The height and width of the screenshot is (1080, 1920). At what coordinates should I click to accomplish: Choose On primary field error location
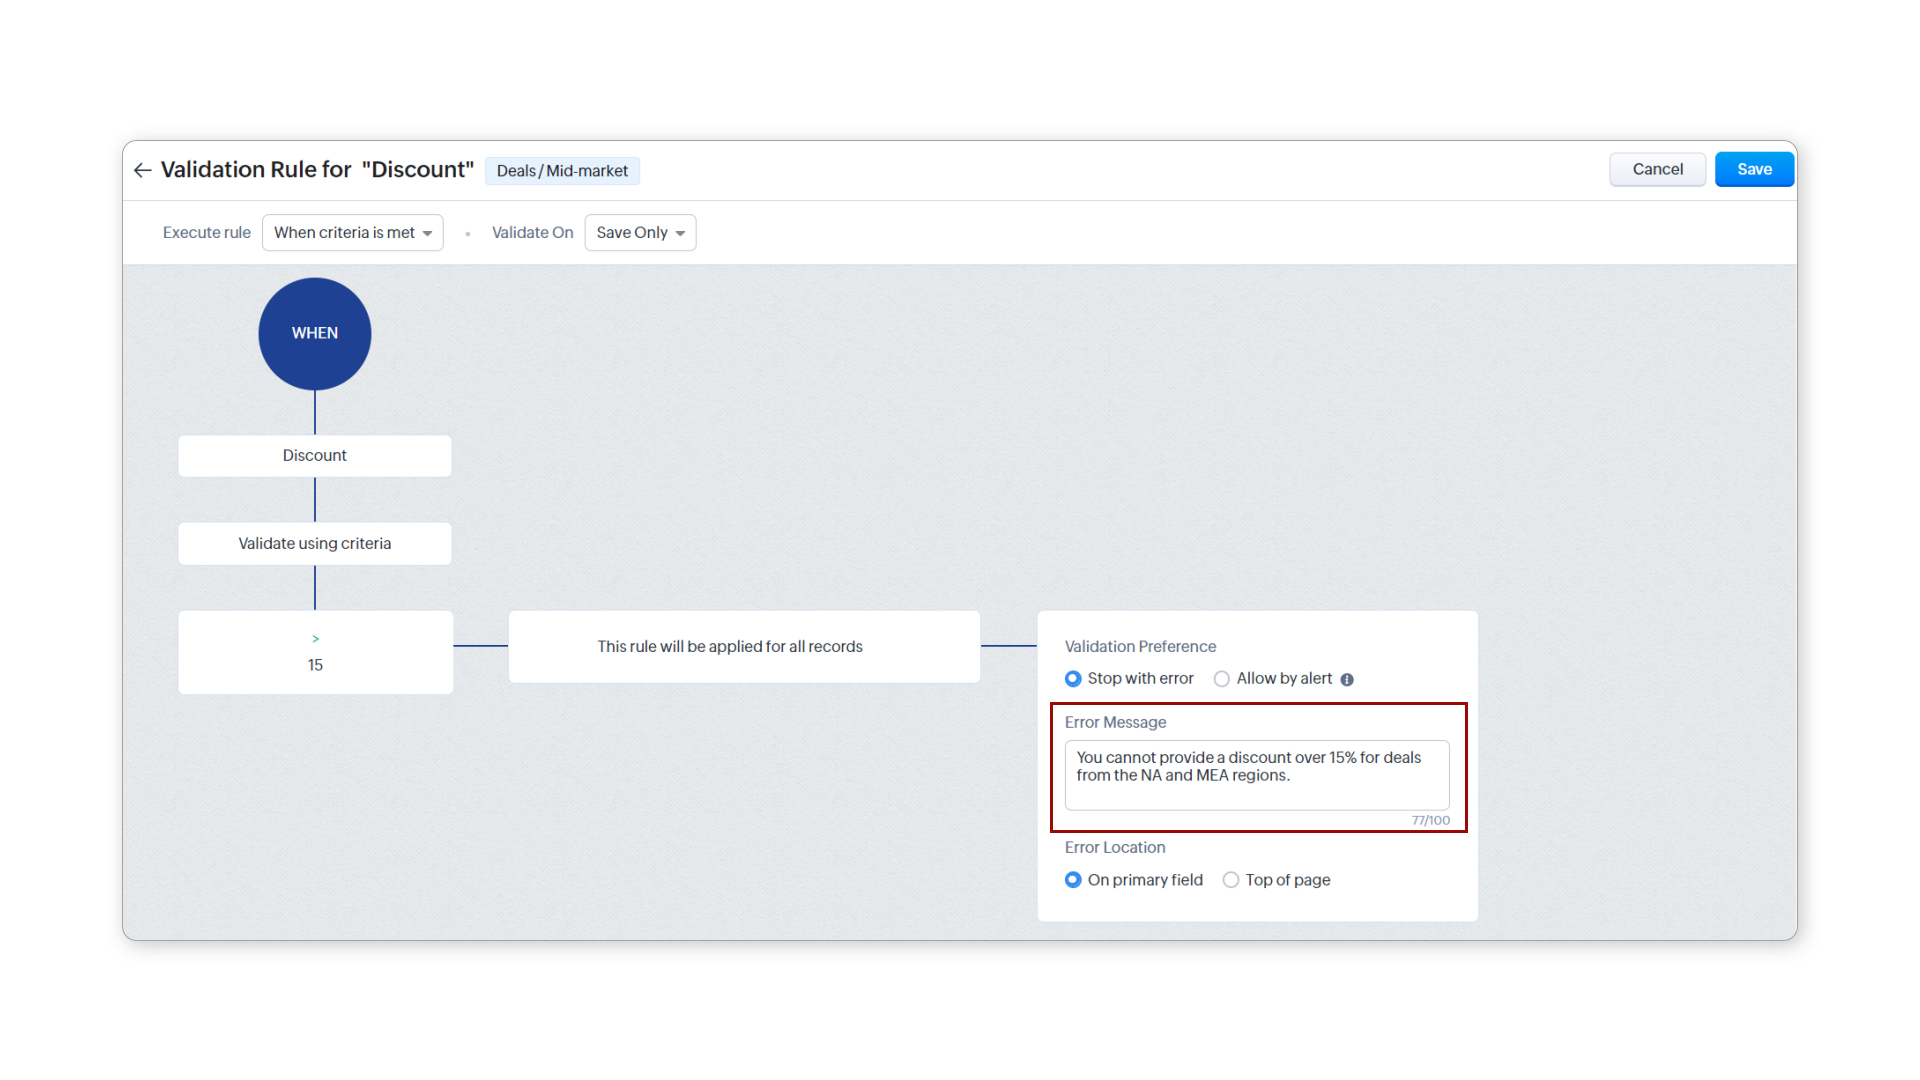pyautogui.click(x=1073, y=880)
